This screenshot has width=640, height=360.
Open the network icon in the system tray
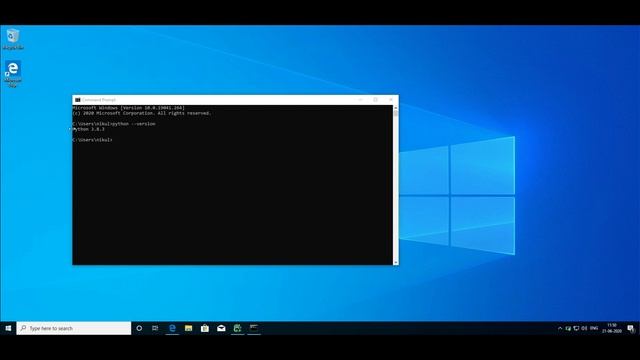(x=576, y=328)
